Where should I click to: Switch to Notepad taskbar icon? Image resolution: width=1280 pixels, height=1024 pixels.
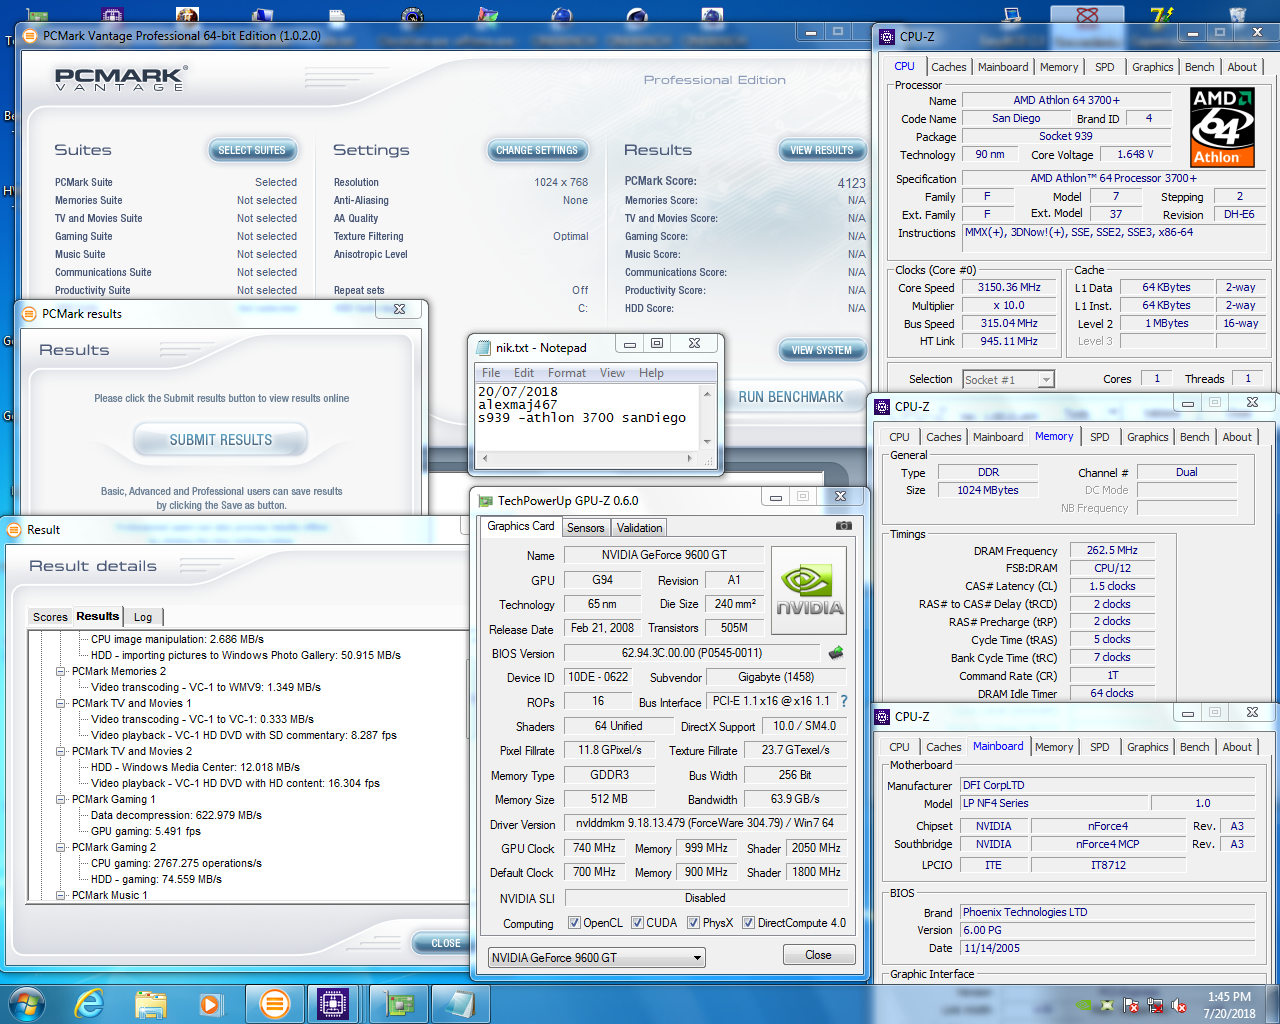point(461,1003)
